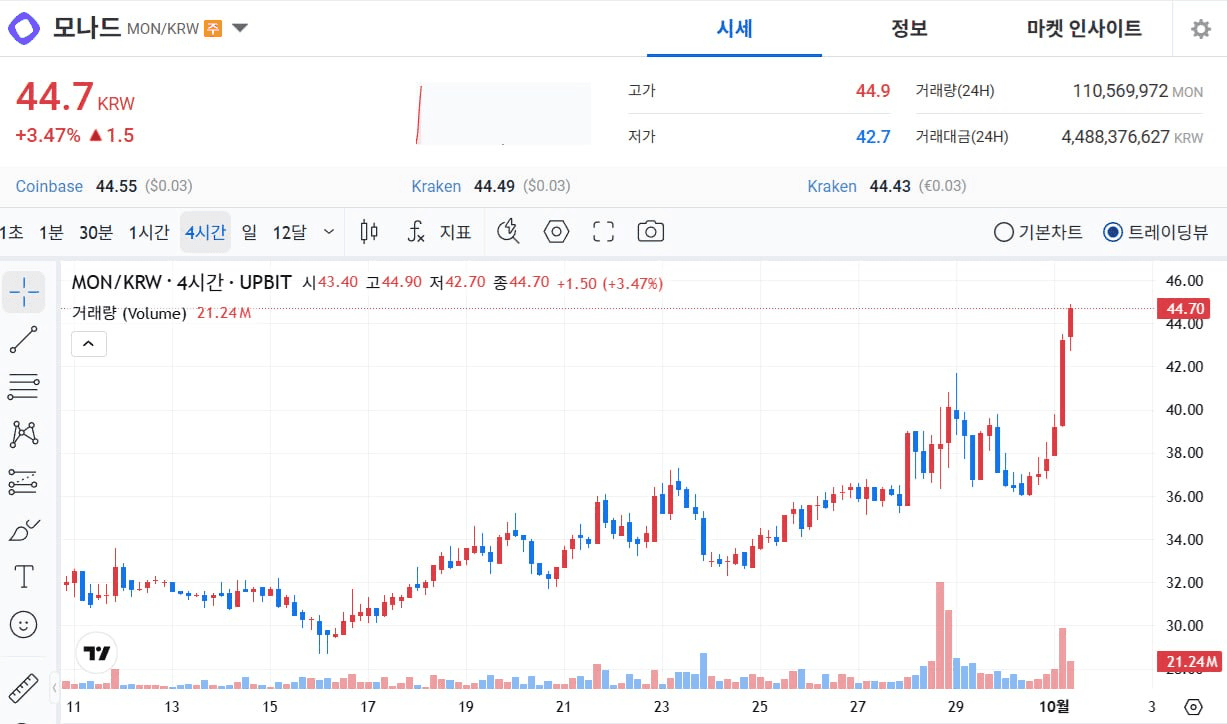Click the 거래량 (Volume) indicator label

coord(129,313)
